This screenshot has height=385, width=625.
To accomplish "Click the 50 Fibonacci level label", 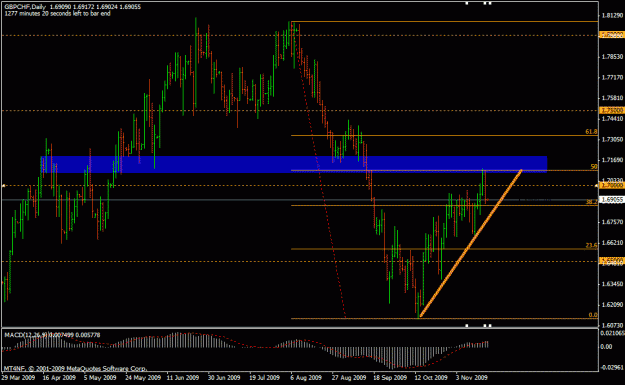I will [594, 167].
